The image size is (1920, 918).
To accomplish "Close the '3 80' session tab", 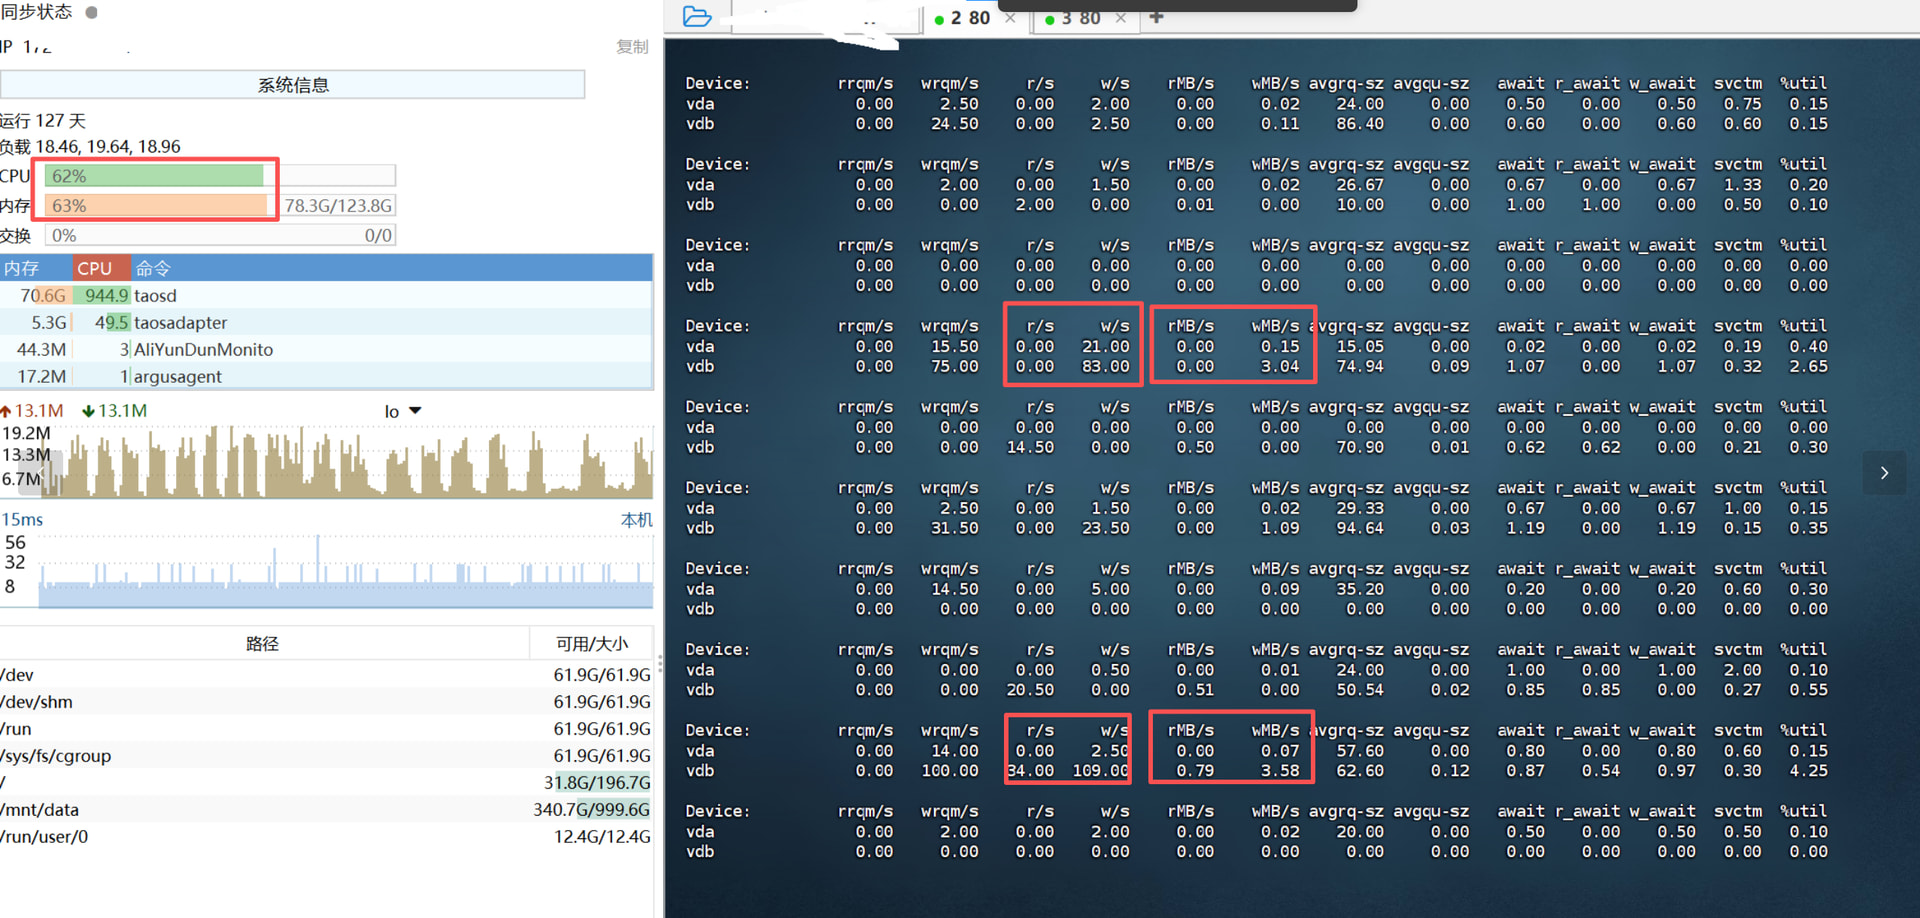I will pos(1121,18).
